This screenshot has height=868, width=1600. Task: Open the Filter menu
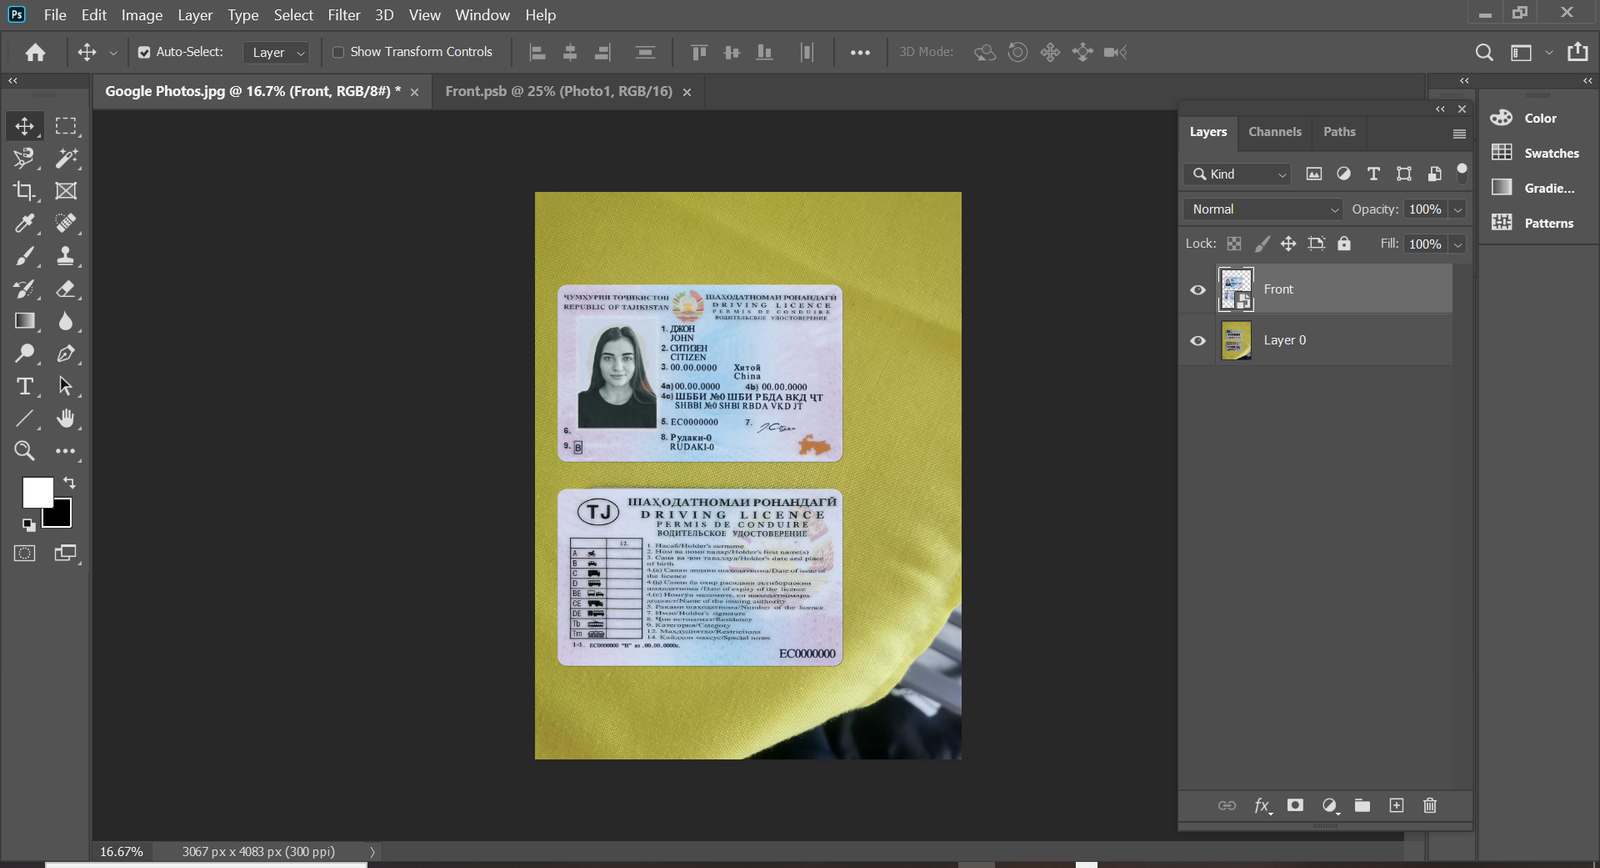343,15
